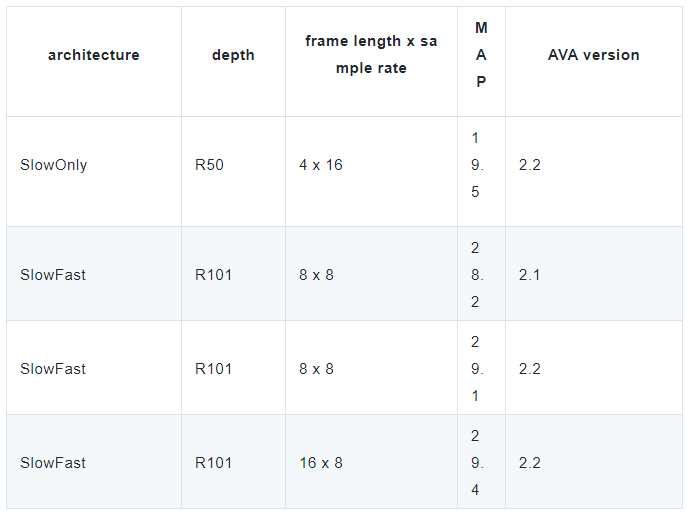Screen dimensions: 689x515
Task: Click 2.2 in the 16 x 8 row
Action: (529, 463)
